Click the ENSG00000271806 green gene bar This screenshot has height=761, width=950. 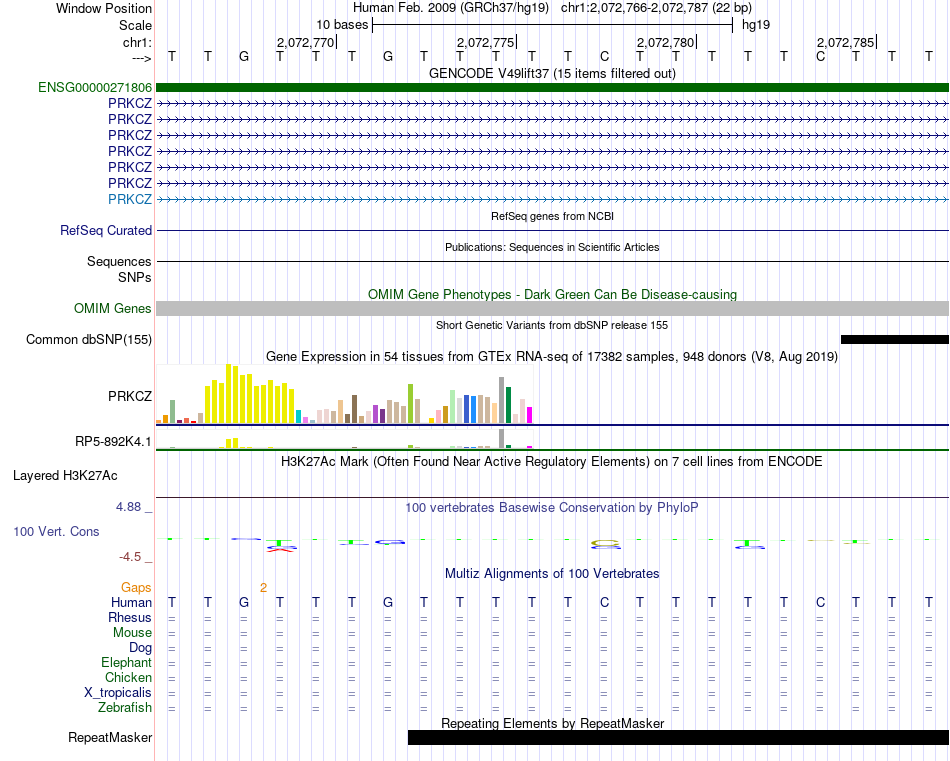coord(552,87)
